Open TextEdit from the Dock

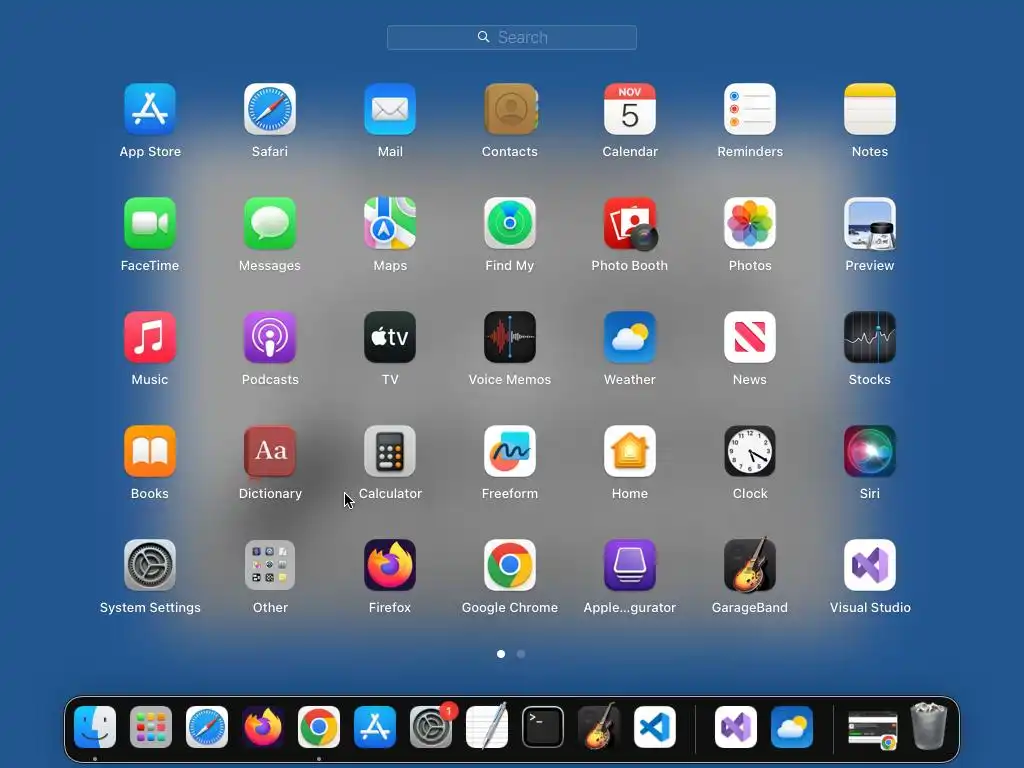[x=487, y=727]
